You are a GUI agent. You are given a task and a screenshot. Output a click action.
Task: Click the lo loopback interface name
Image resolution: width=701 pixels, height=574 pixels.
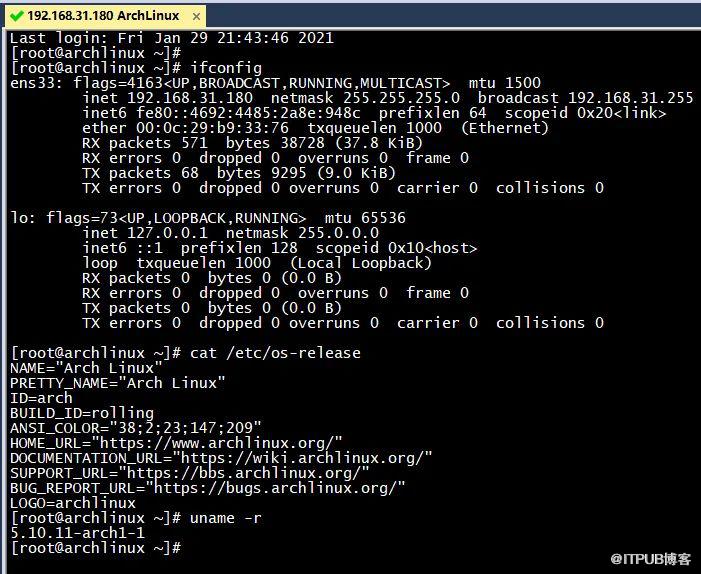[x=19, y=218]
